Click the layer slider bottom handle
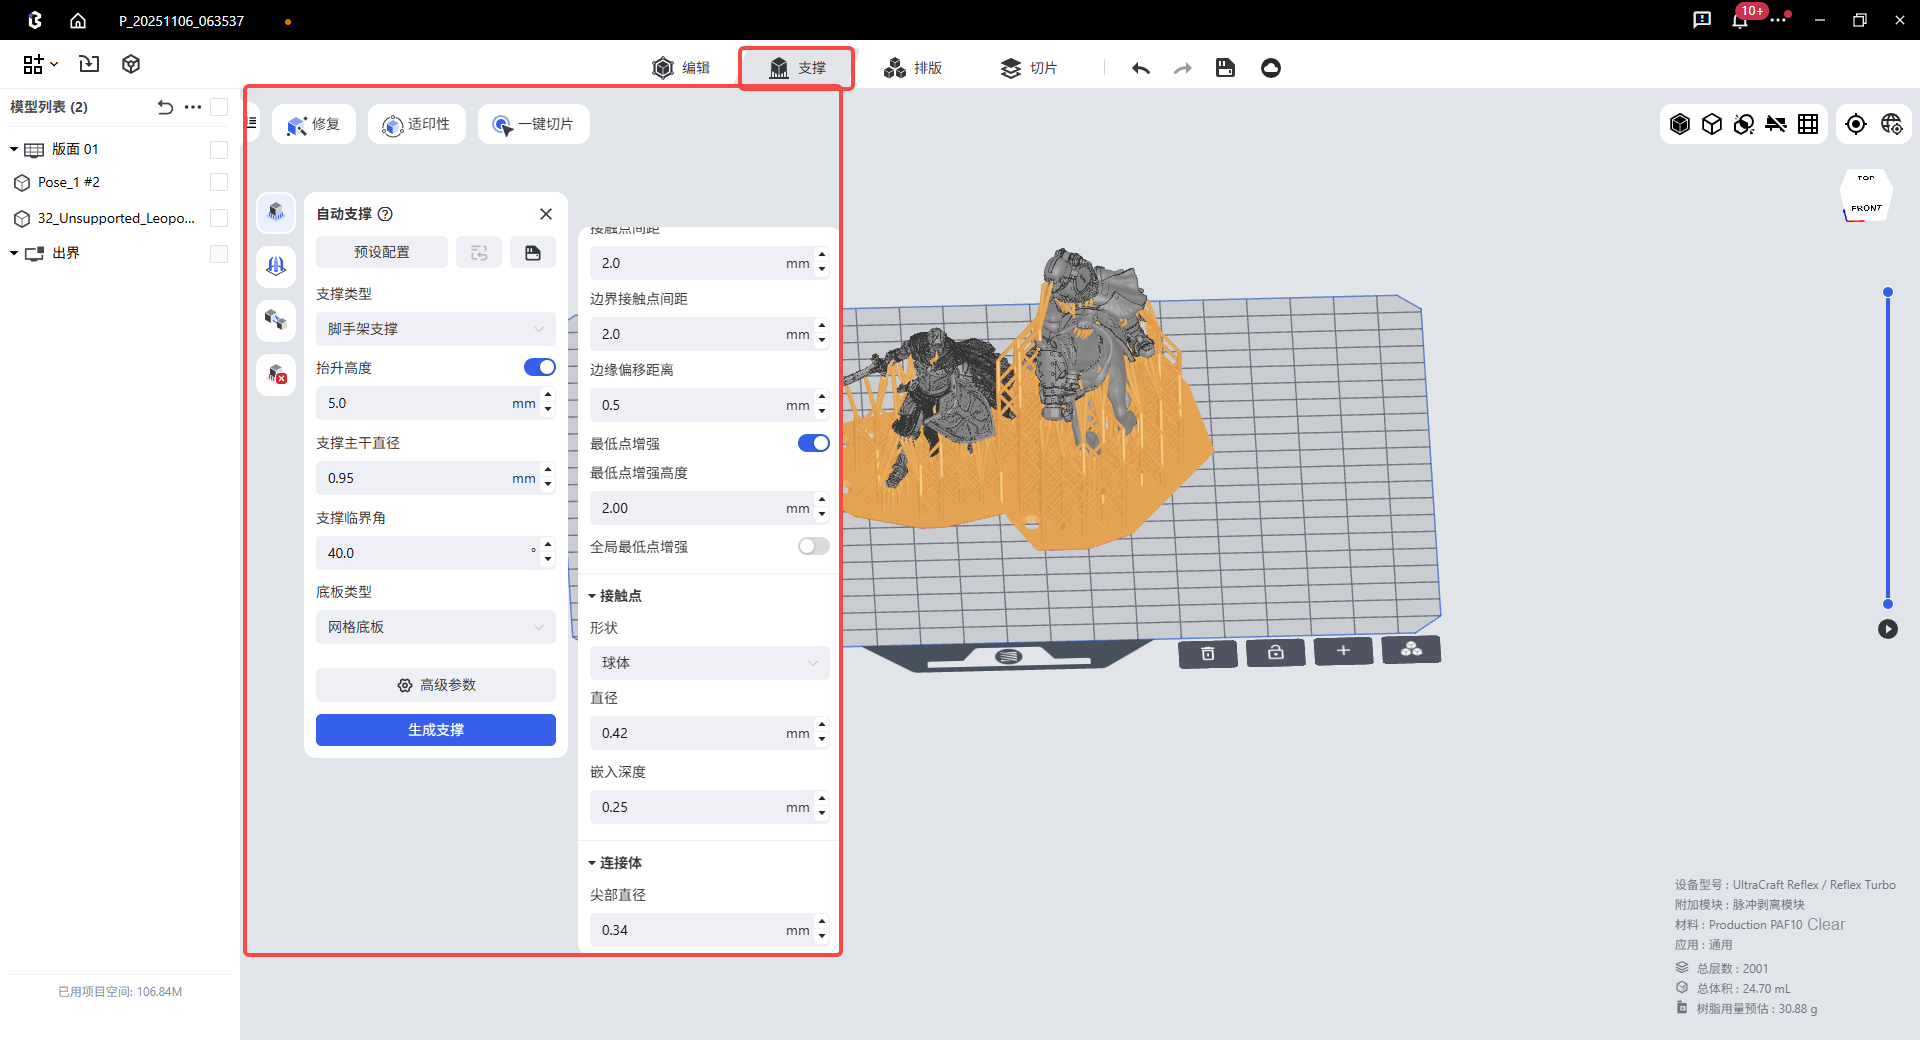The image size is (1920, 1040). (1888, 604)
